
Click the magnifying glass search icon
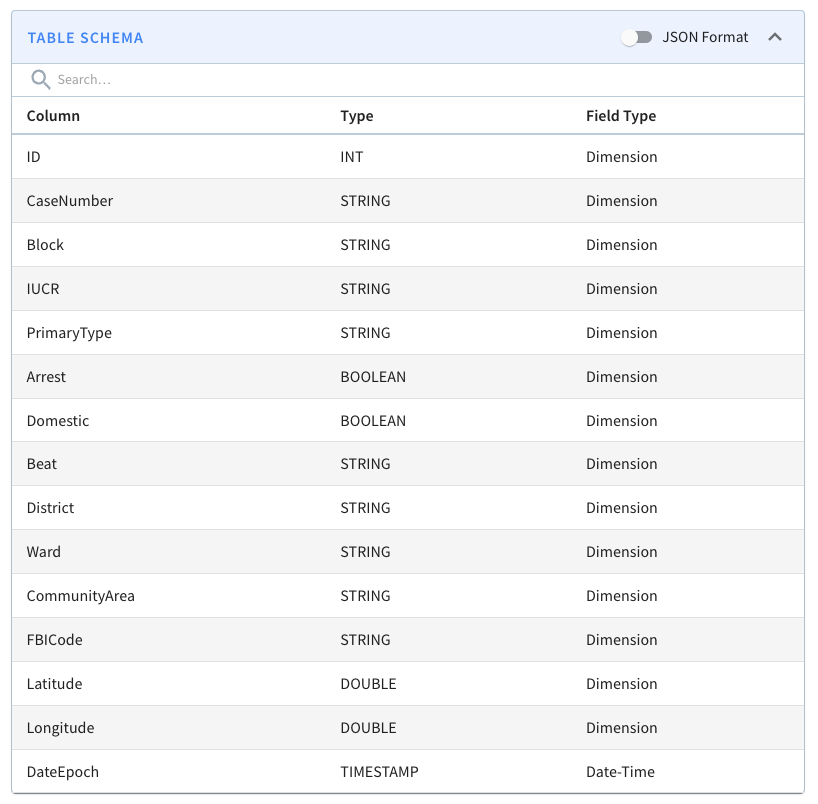click(x=40, y=80)
